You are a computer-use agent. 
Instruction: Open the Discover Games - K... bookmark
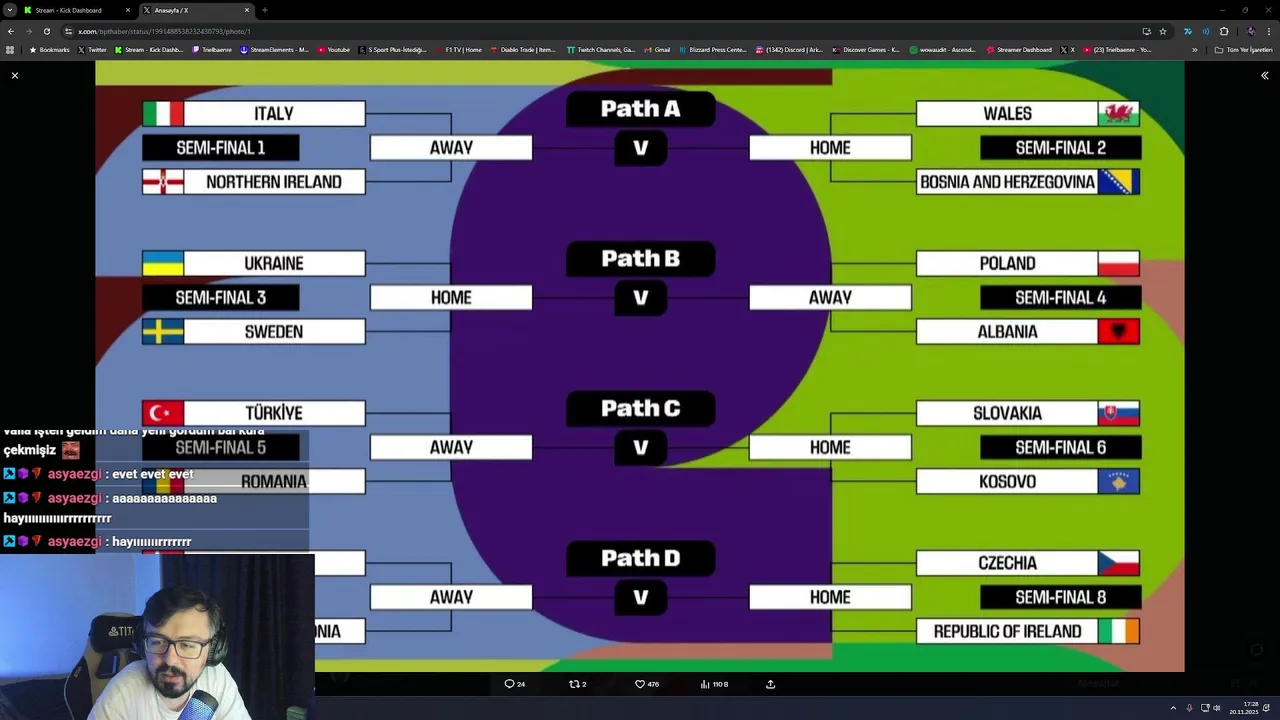(866, 49)
